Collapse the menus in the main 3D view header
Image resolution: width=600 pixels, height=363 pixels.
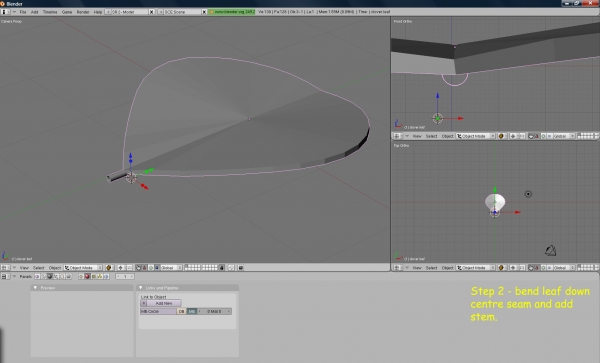click(x=14, y=268)
